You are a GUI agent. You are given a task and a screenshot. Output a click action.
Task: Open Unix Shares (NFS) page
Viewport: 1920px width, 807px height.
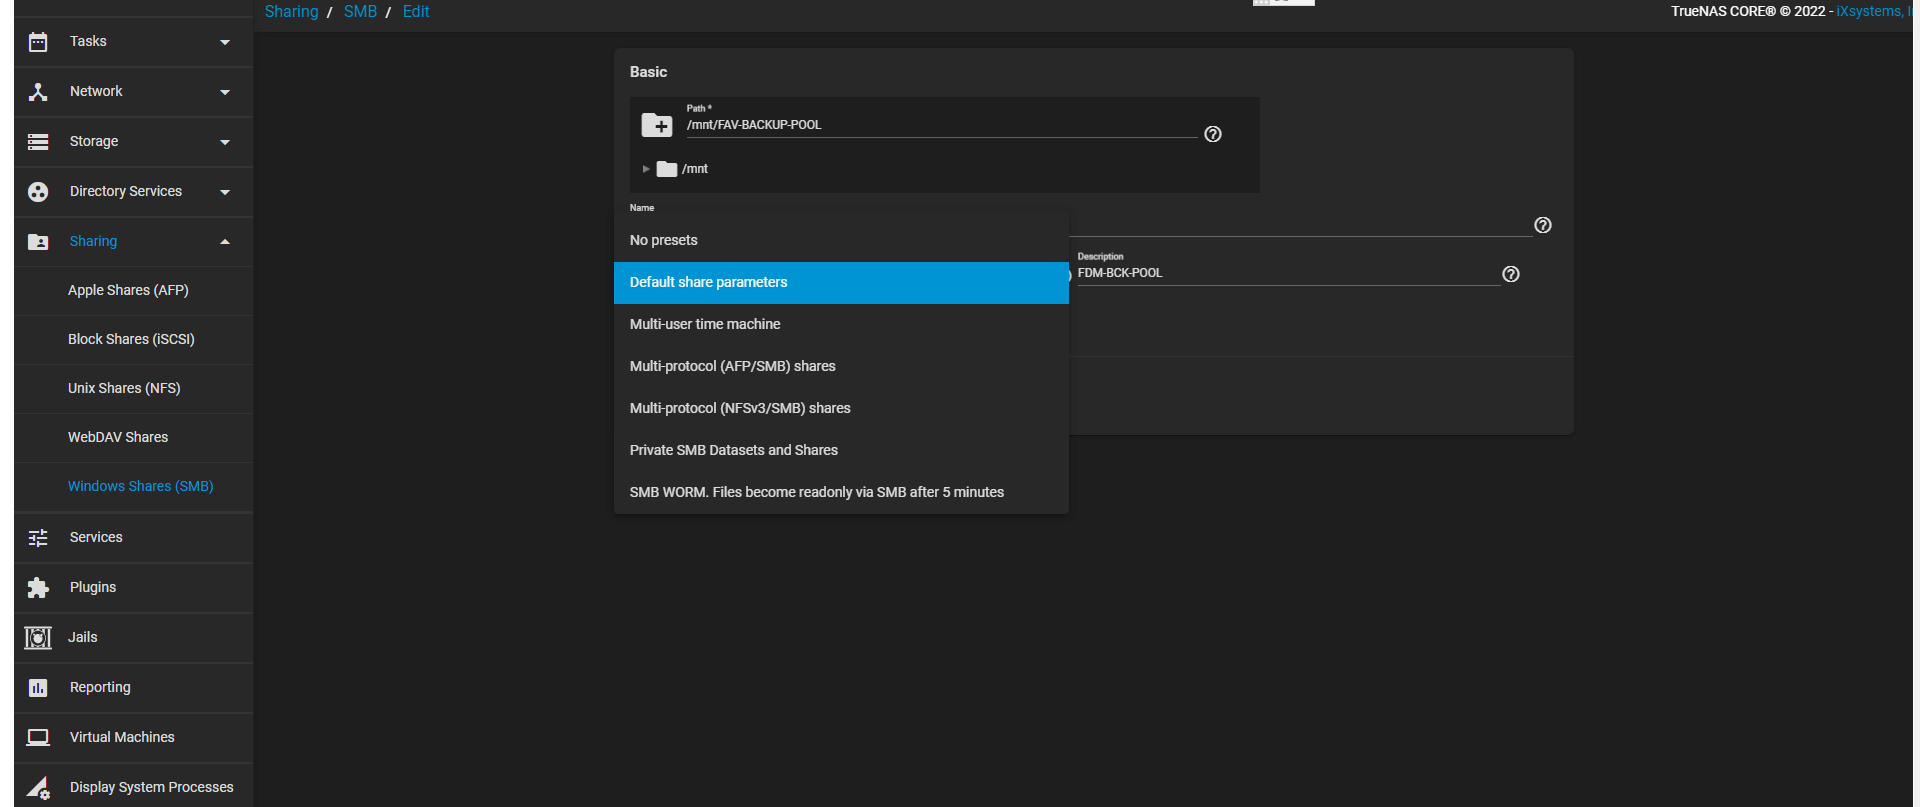124,388
